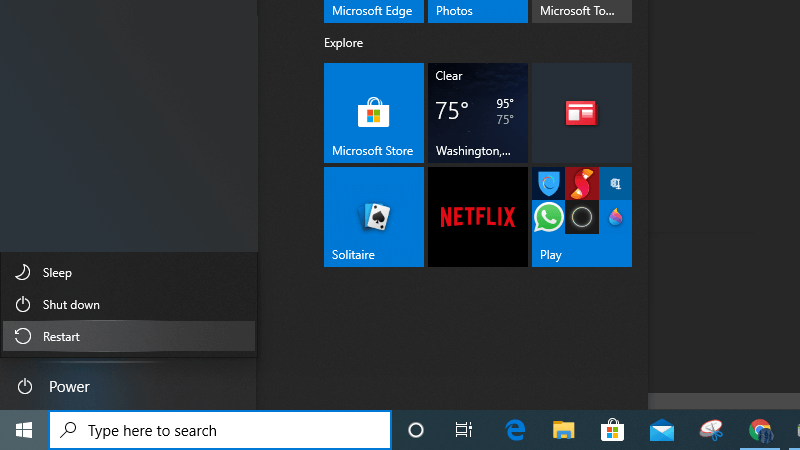This screenshot has height=450, width=800.
Task: Click the circular arrow Restart icon
Action: point(22,336)
